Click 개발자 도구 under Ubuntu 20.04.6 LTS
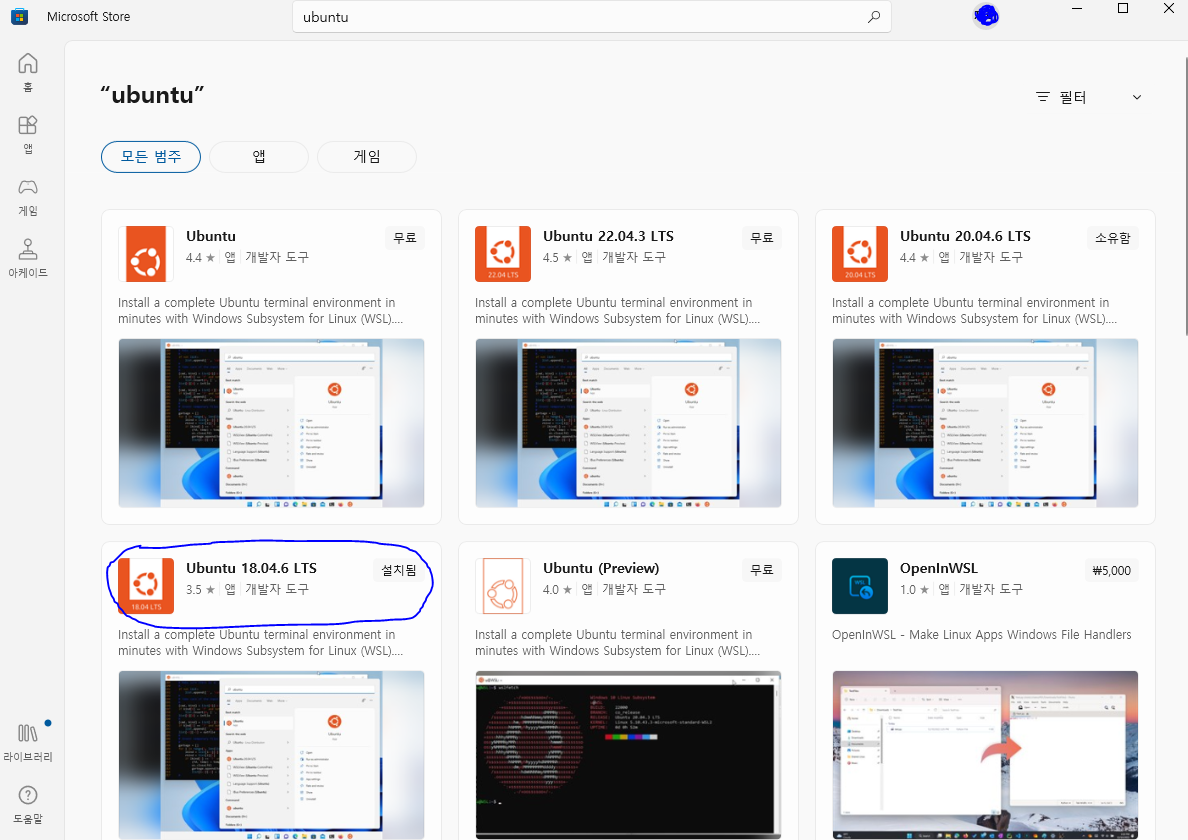Screen dimensions: 1188x840 click(991, 258)
